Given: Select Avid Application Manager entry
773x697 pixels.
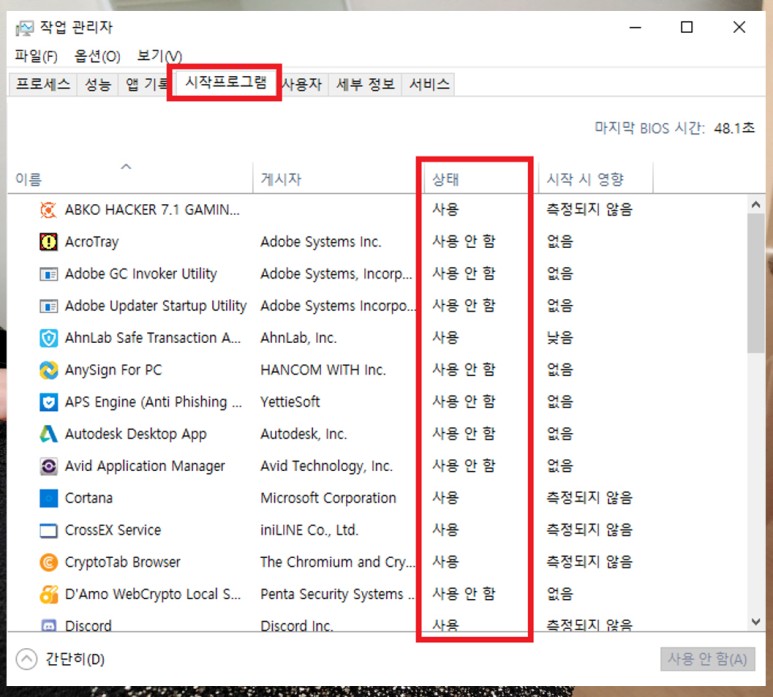Looking at the screenshot, I should (x=144, y=466).
